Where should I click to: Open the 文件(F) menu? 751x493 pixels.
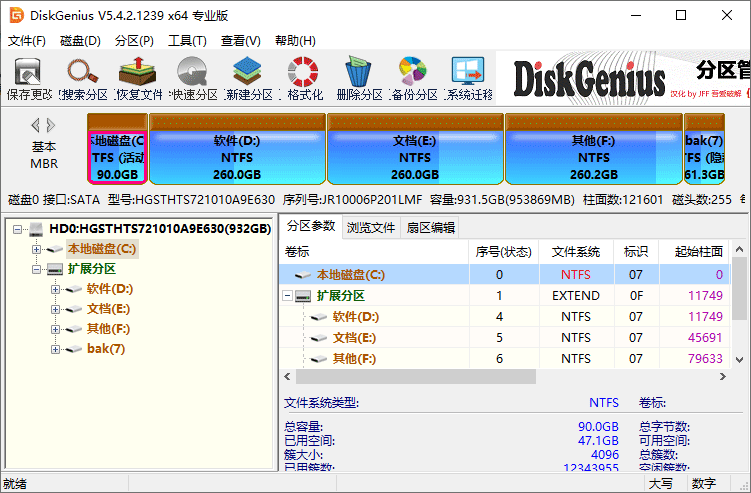pyautogui.click(x=27, y=41)
